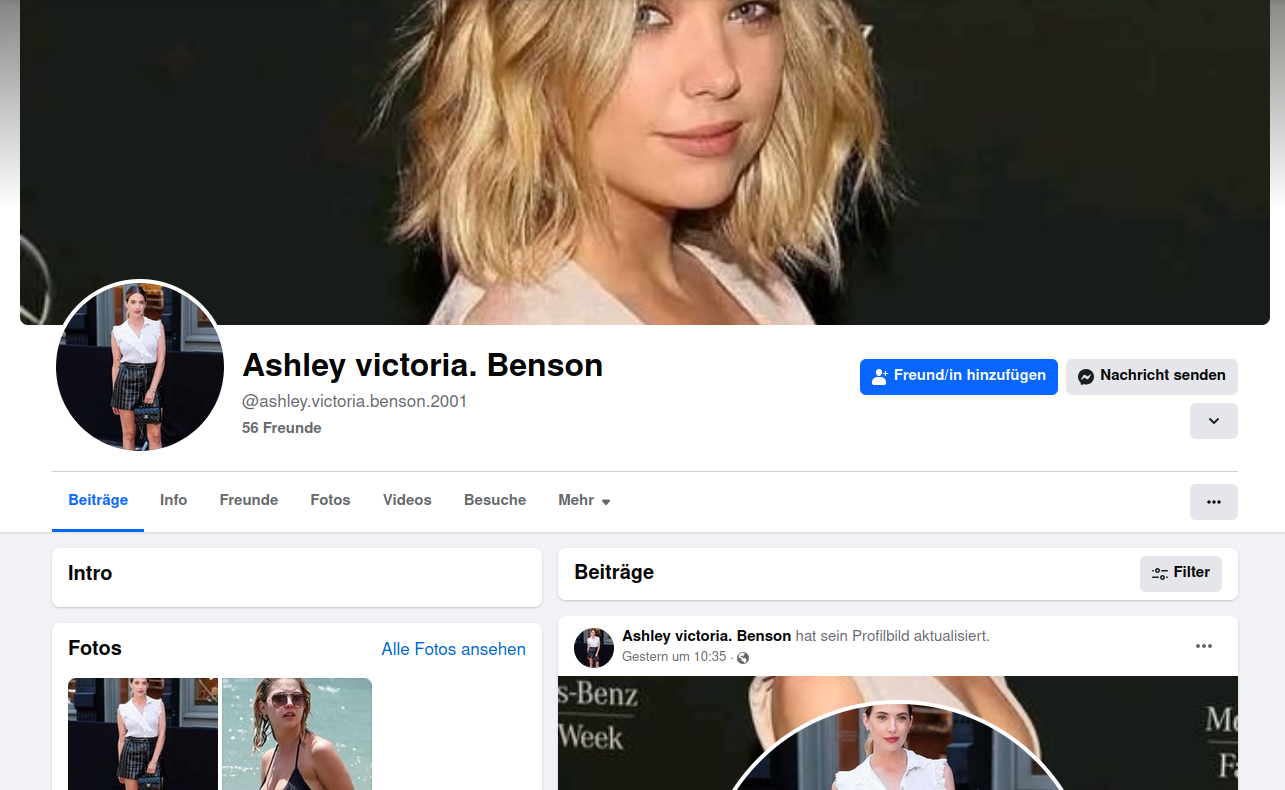1285x790 pixels.
Task: Open the Videos tab
Action: [407, 501]
